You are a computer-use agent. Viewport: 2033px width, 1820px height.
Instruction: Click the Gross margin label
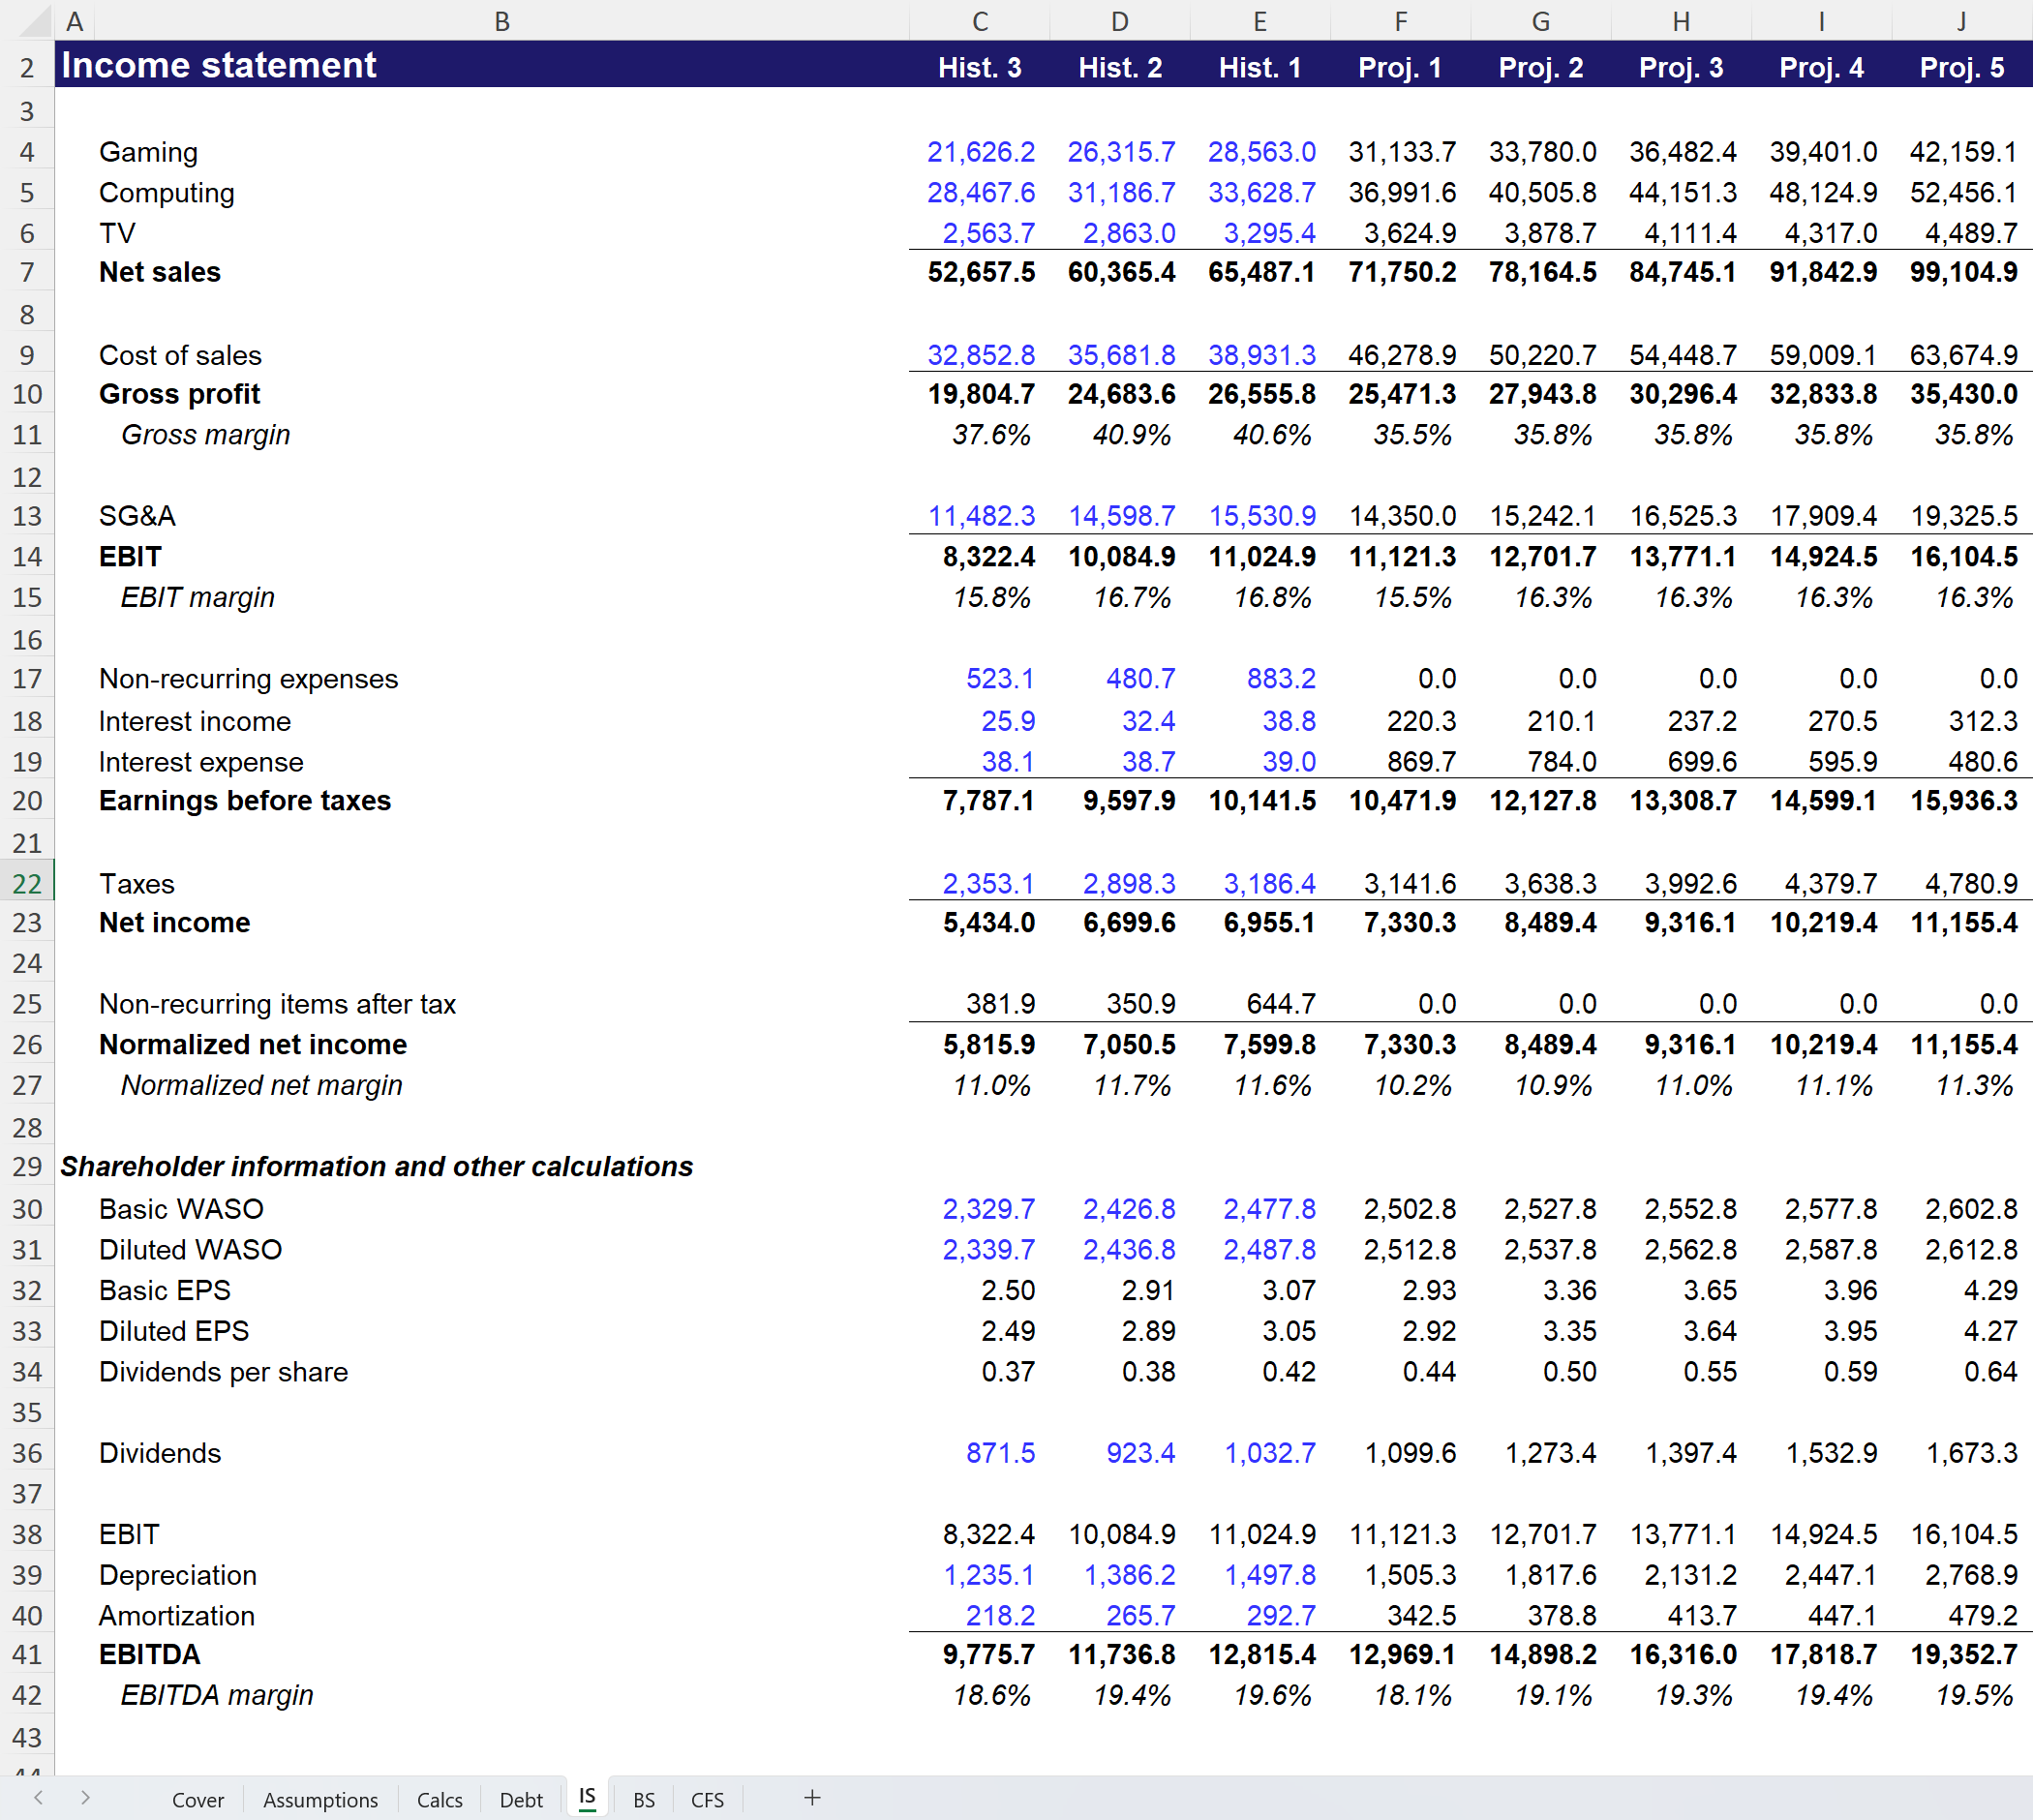click(x=206, y=435)
